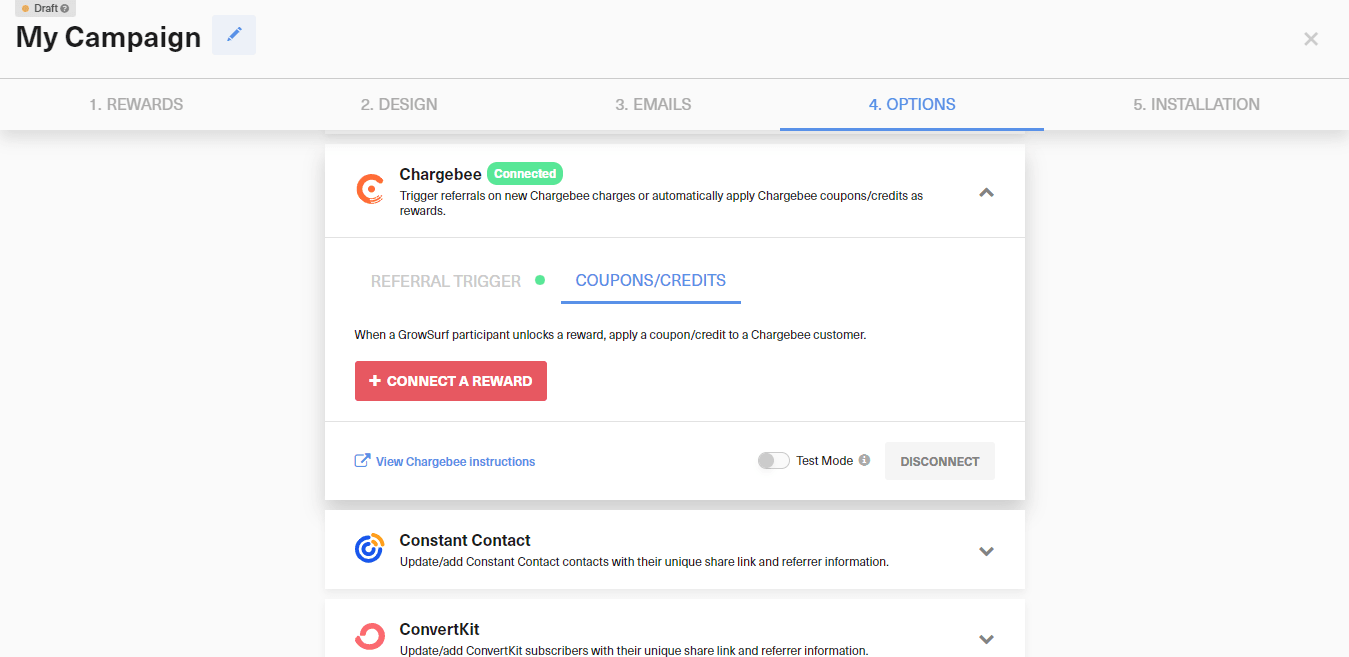Go to the Emails step
The height and width of the screenshot is (657, 1349).
[x=652, y=104]
